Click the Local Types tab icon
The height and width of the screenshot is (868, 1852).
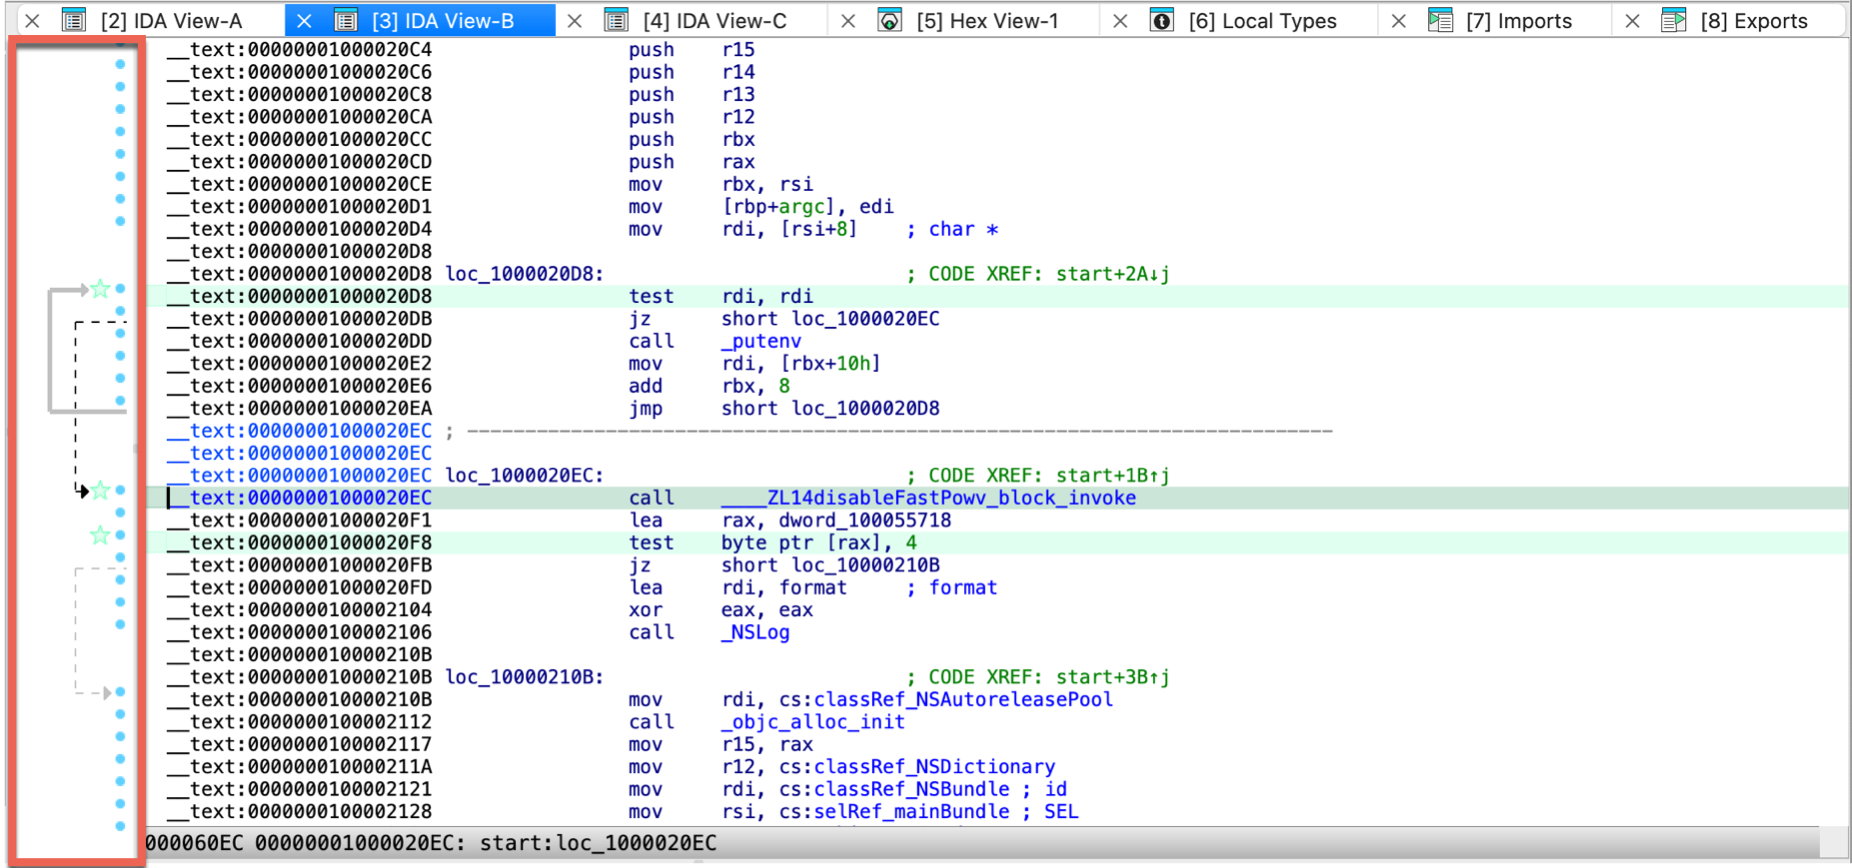[1161, 20]
